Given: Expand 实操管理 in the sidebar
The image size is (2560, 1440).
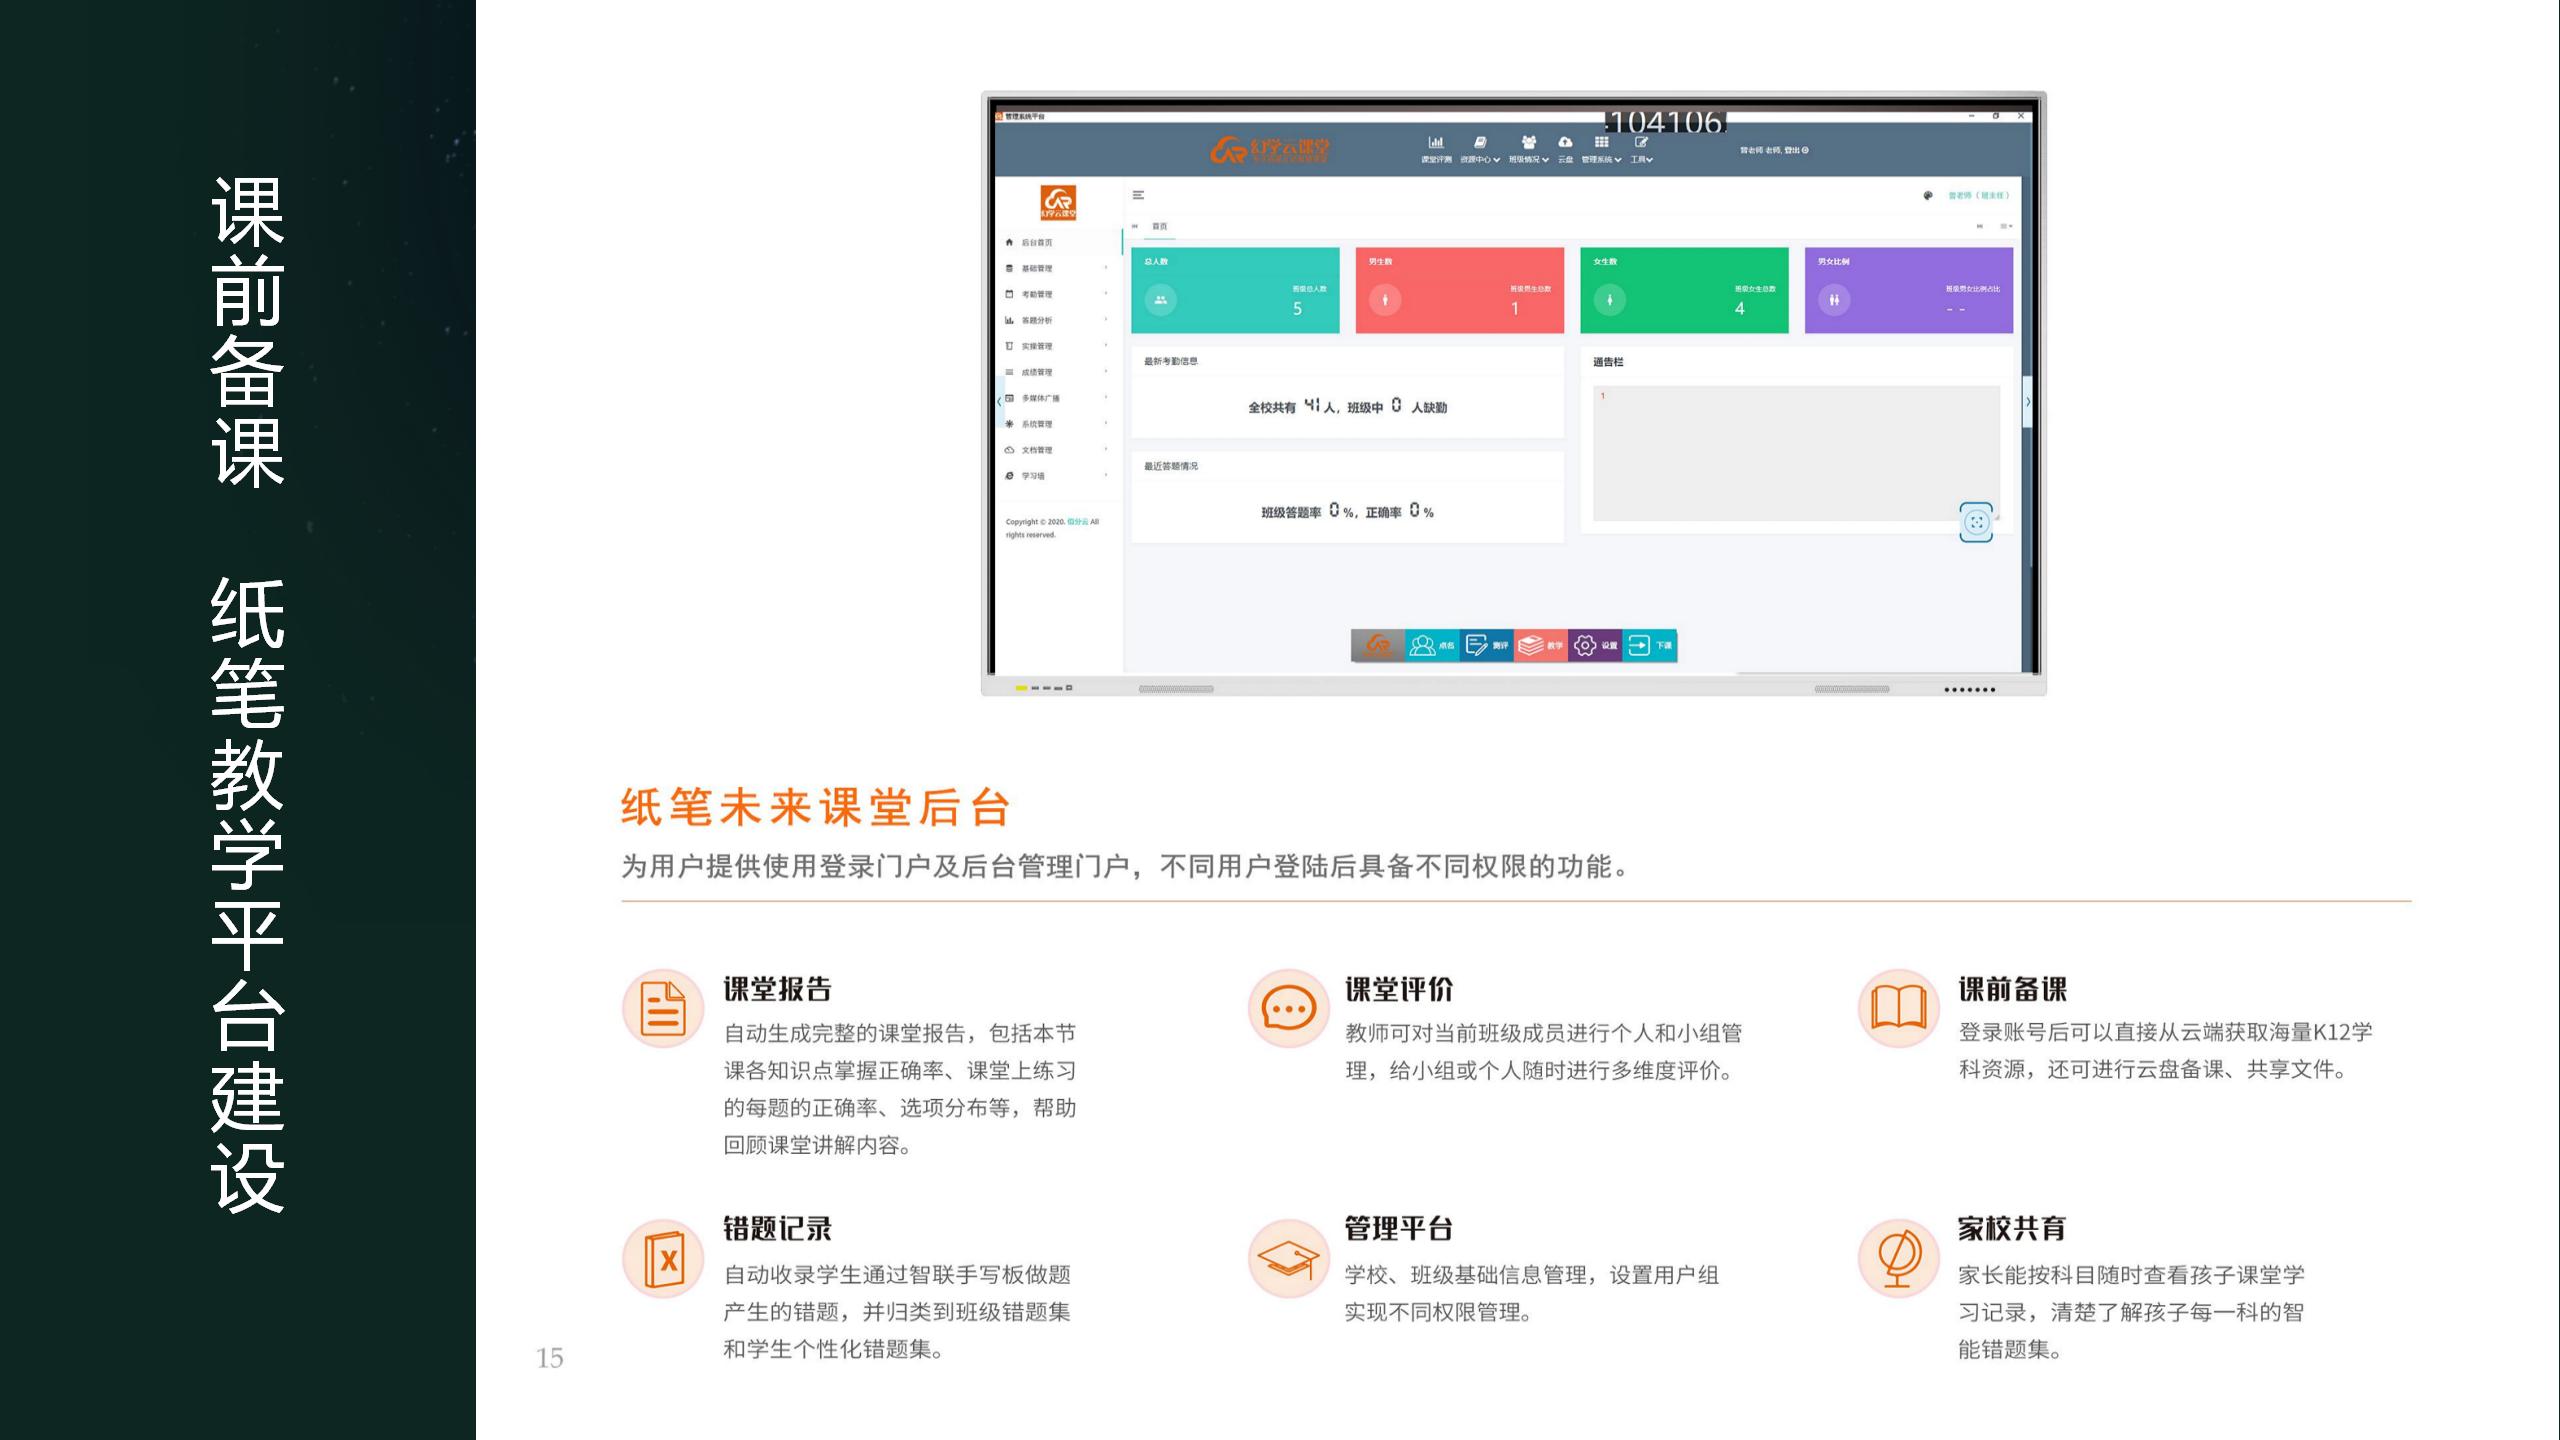Looking at the screenshot, I should (1057, 346).
